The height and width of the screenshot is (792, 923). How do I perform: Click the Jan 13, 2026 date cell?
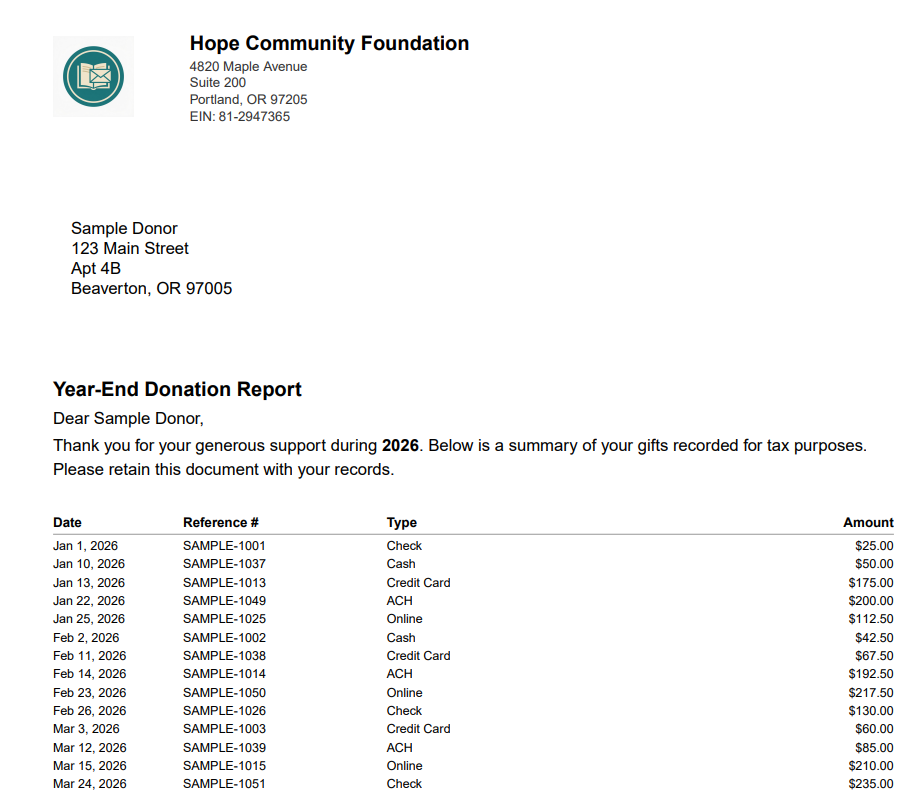pos(89,583)
